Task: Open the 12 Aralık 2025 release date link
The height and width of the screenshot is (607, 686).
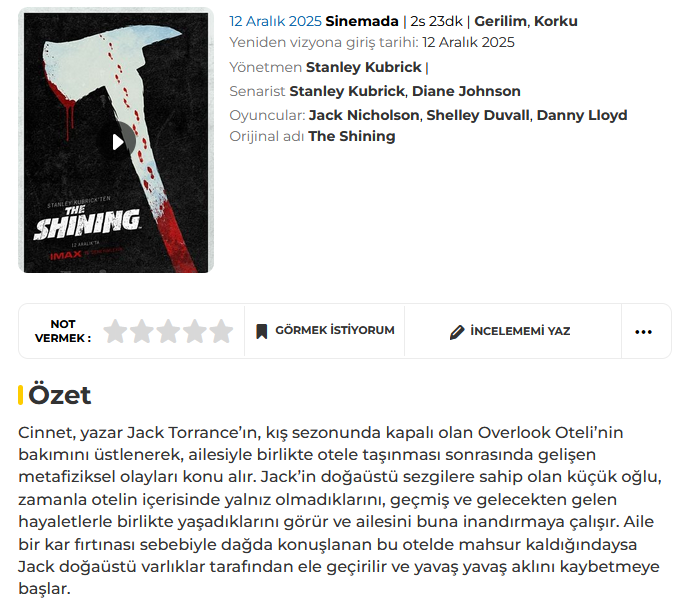Action: pos(275,21)
